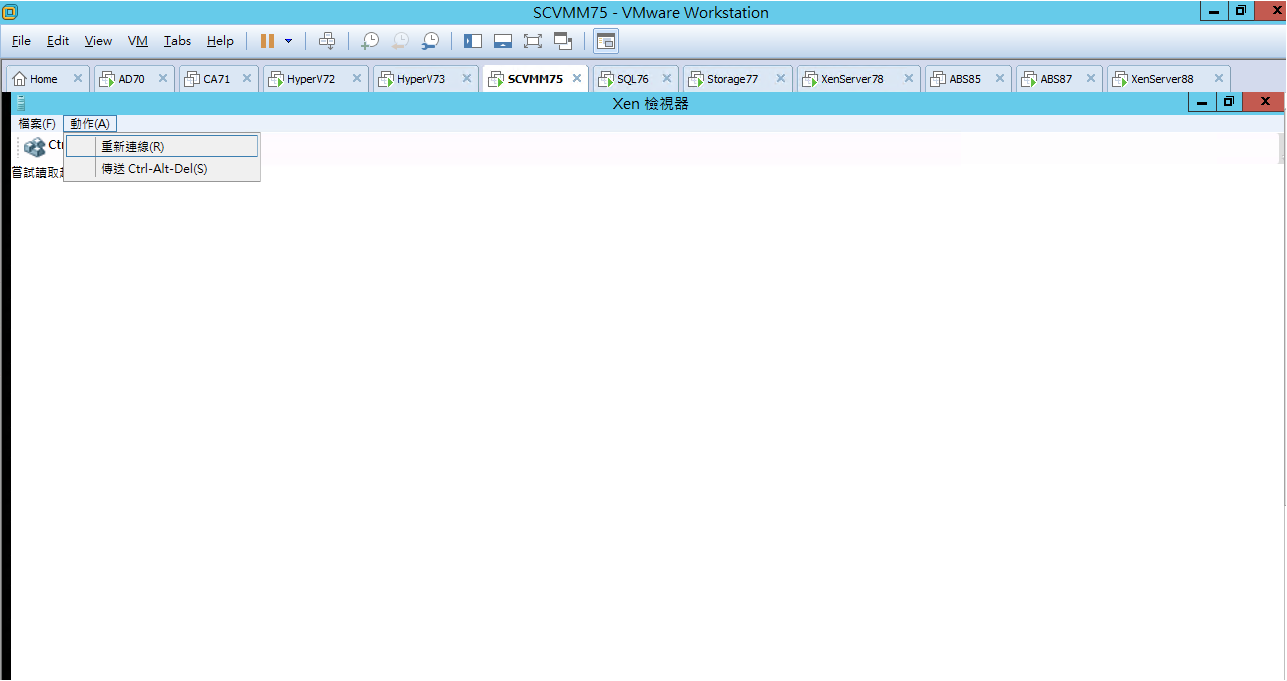Screen dimensions: 1287x681
Task: Close the XenServer88 tab
Action: [1219, 79]
